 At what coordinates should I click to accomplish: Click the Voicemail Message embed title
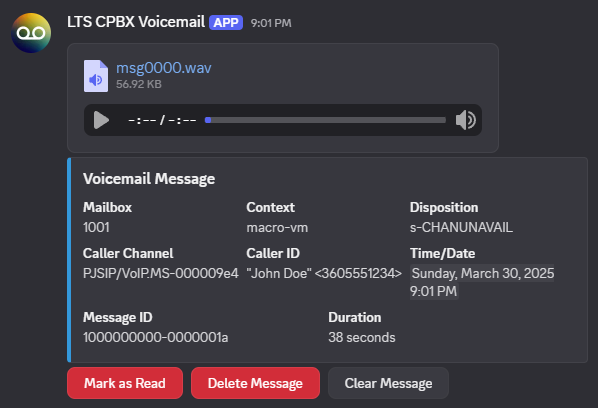pos(149,179)
